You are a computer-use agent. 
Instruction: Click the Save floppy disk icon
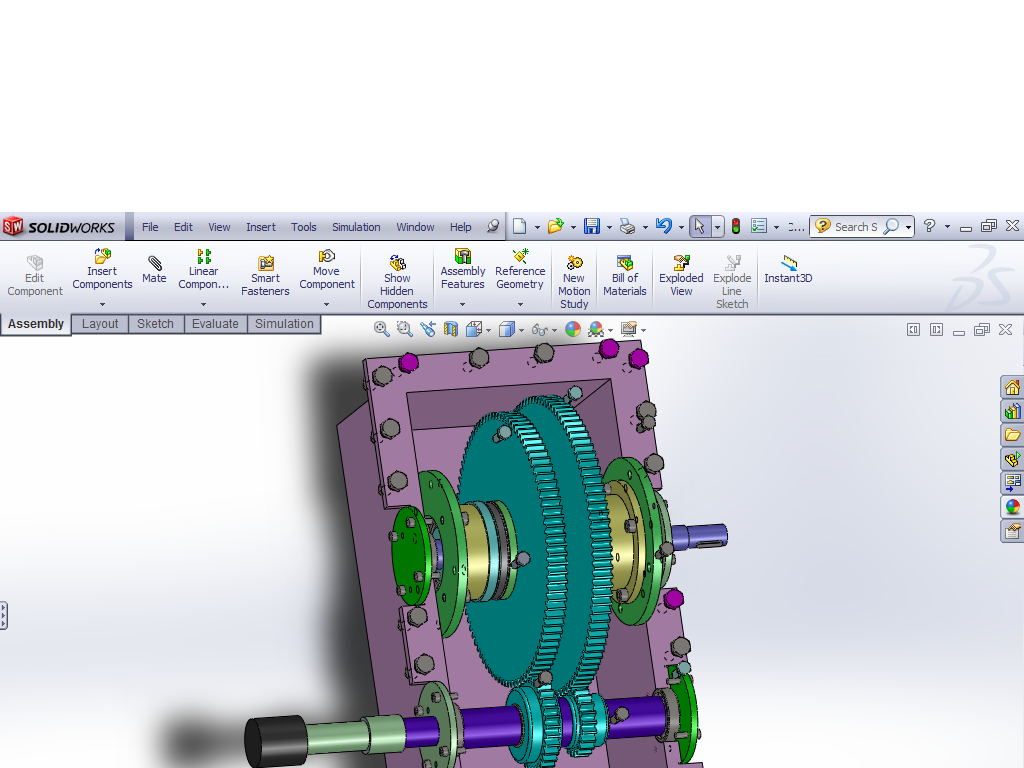point(592,226)
